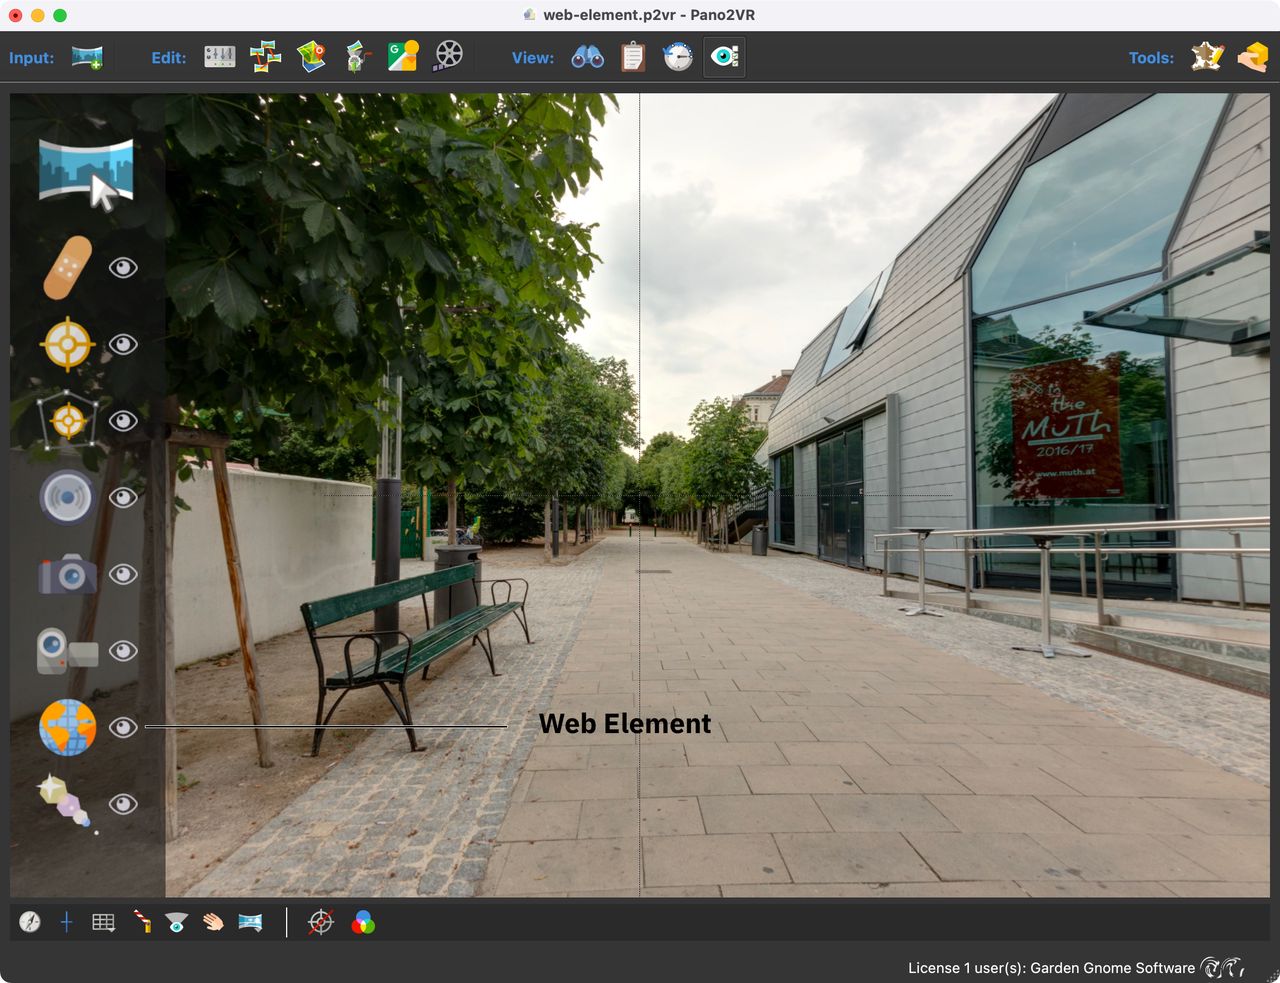Screen dimensions: 1280x983
Task: Hide Patch elements with eye toggle
Action: pyautogui.click(x=123, y=268)
